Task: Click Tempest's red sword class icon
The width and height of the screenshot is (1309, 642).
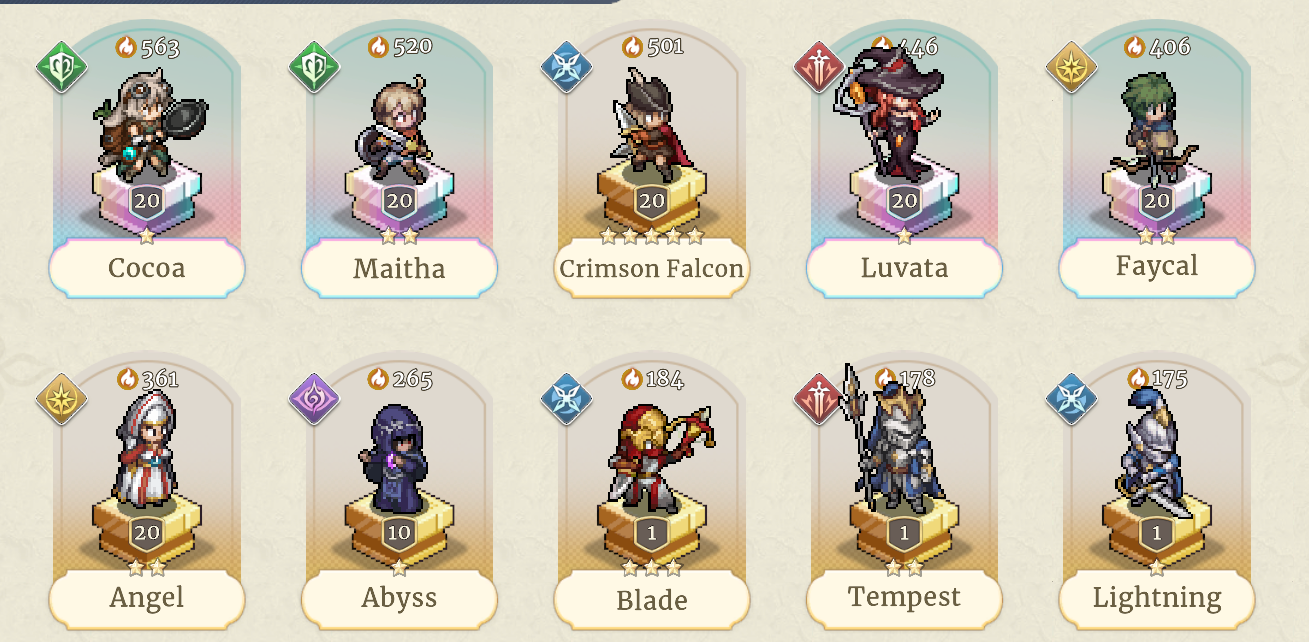Action: pos(819,399)
